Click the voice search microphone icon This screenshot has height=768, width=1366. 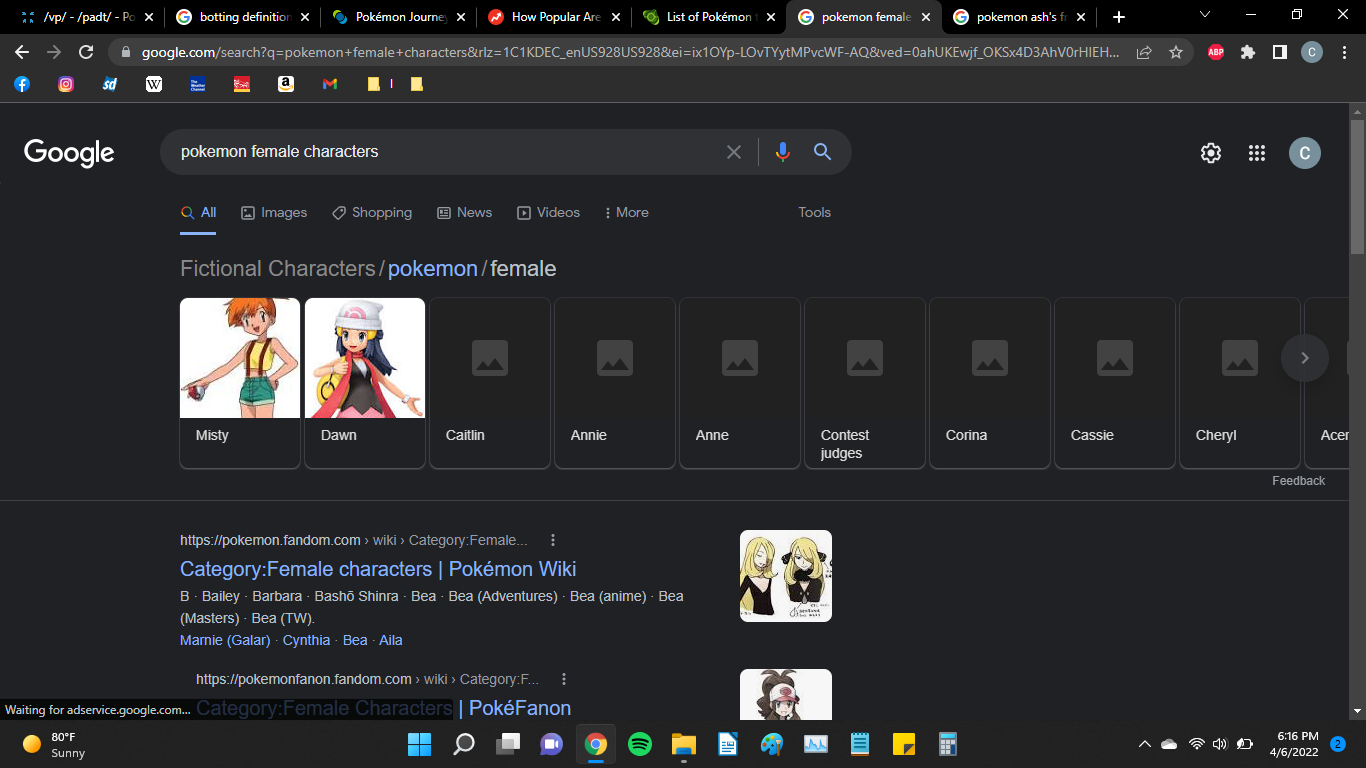[782, 152]
